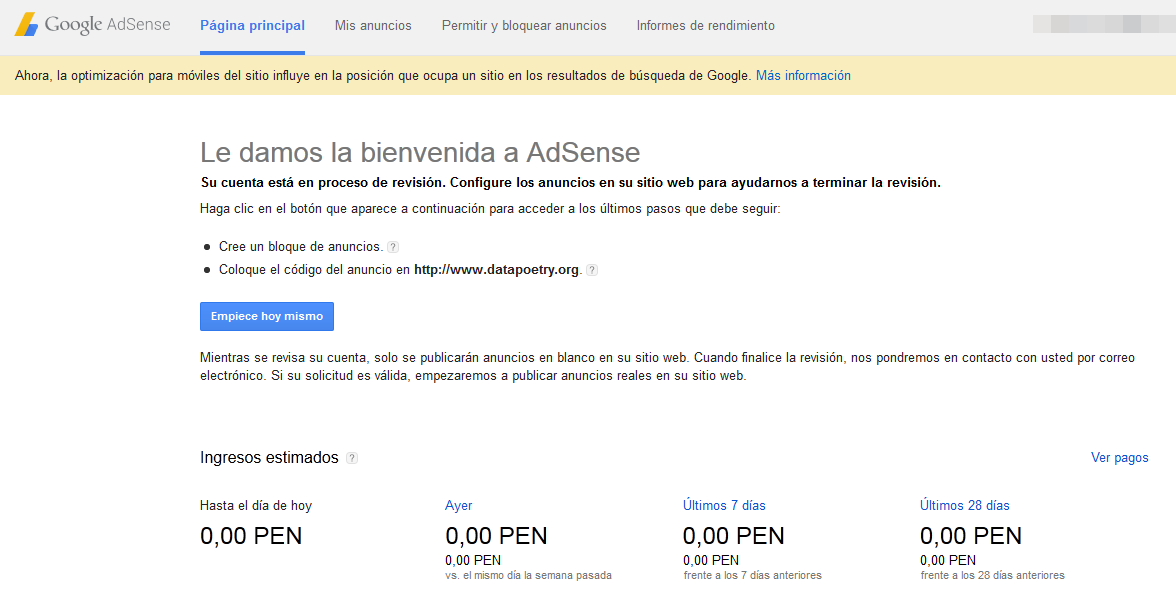Open Últimos 7 días earnings link
The image size is (1176, 603).
click(x=724, y=506)
